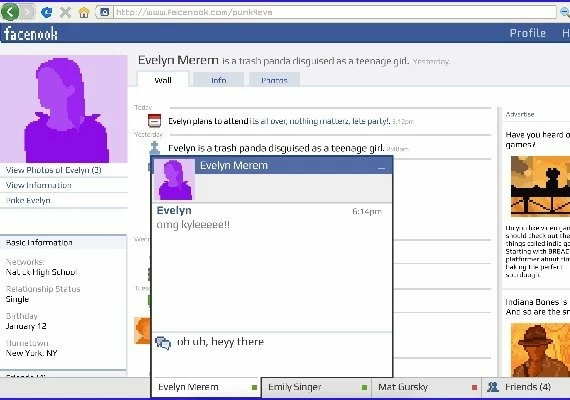This screenshot has width=570, height=400.
Task: Open the View Information link
Action: 39,185
